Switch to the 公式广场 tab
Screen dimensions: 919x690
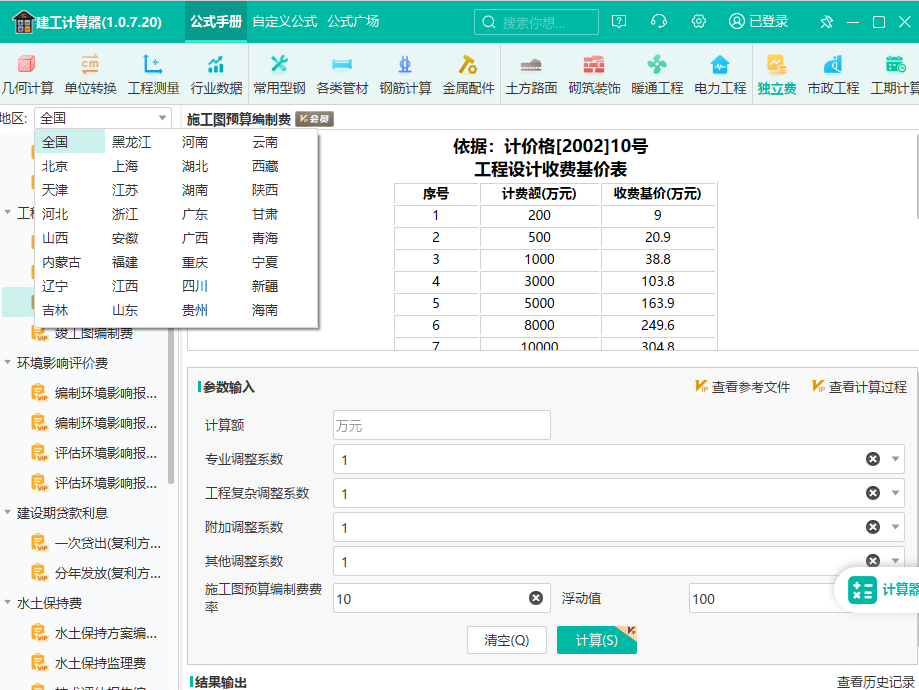pos(353,22)
